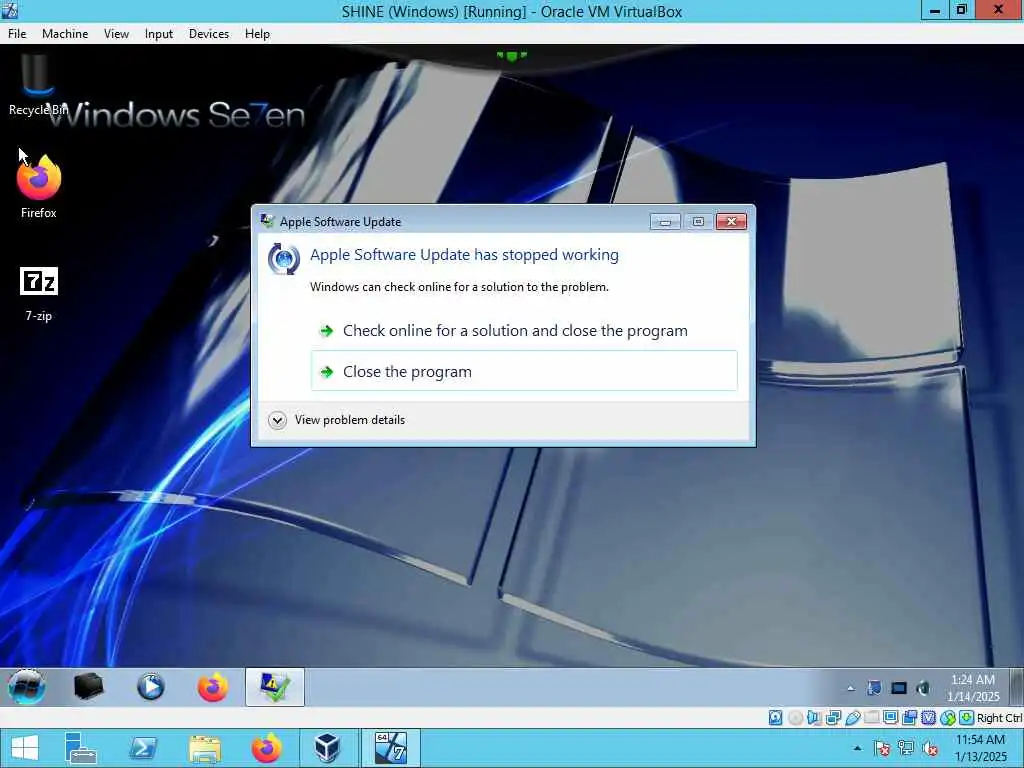Select the Firefox desktop shortcut
Image resolution: width=1024 pixels, height=768 pixels.
pos(39,186)
